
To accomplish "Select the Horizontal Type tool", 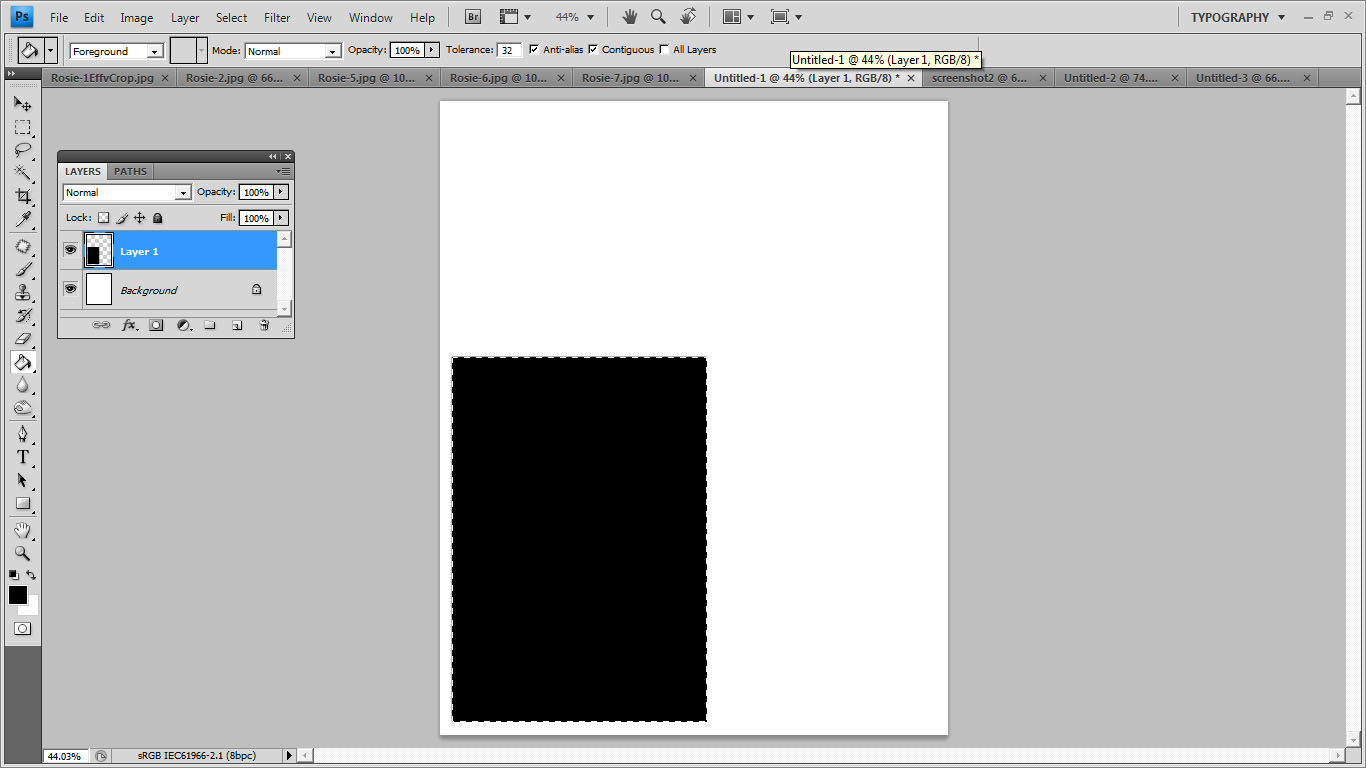I will pyautogui.click(x=22, y=457).
